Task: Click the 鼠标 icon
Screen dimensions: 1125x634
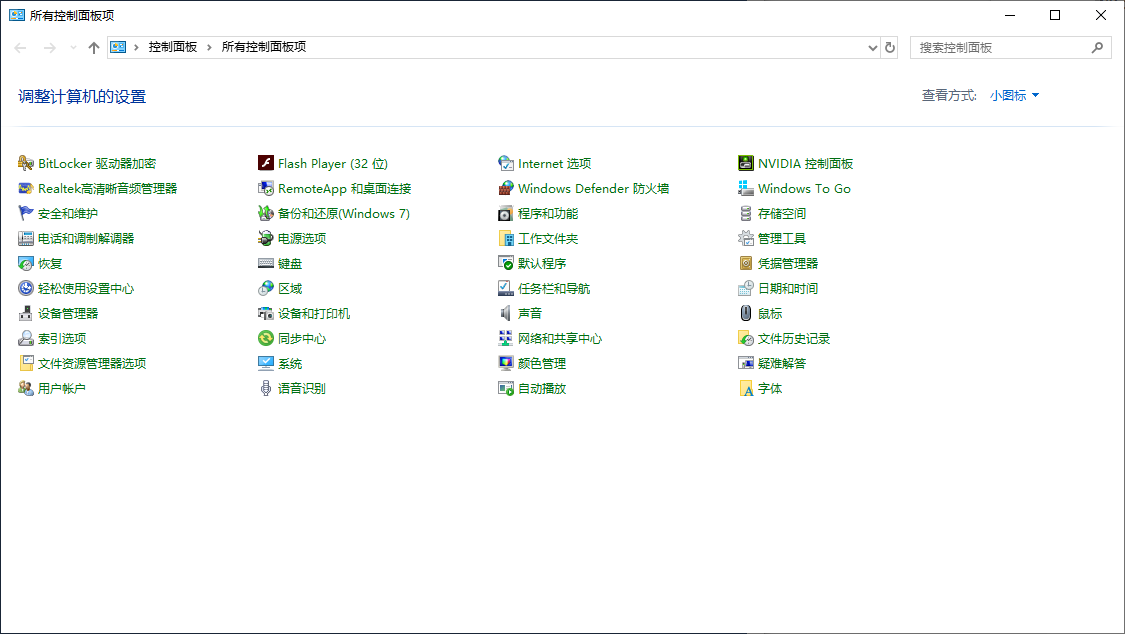Action: (x=745, y=313)
